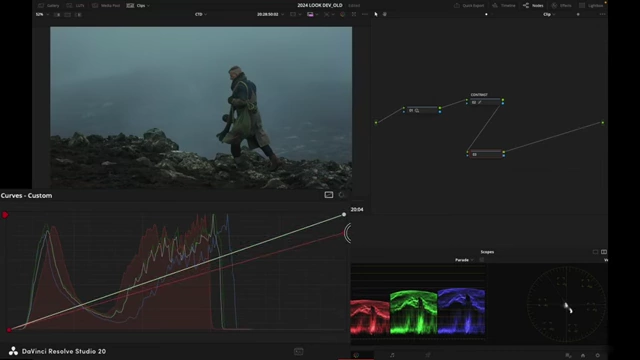
Task: Click the first viewer layout icon beside zoom
Action: coord(57,15)
